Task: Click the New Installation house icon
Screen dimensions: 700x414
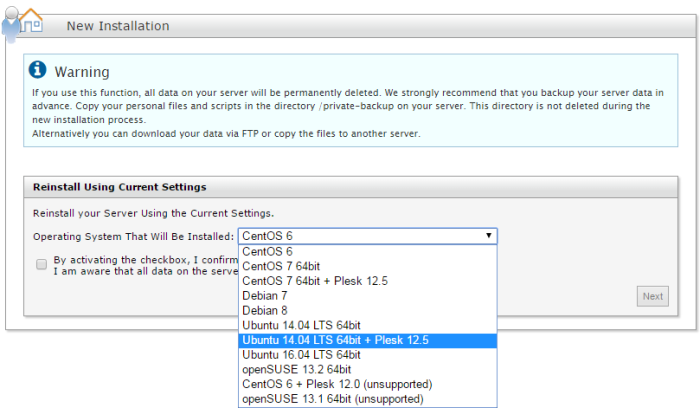Action: (x=24, y=22)
